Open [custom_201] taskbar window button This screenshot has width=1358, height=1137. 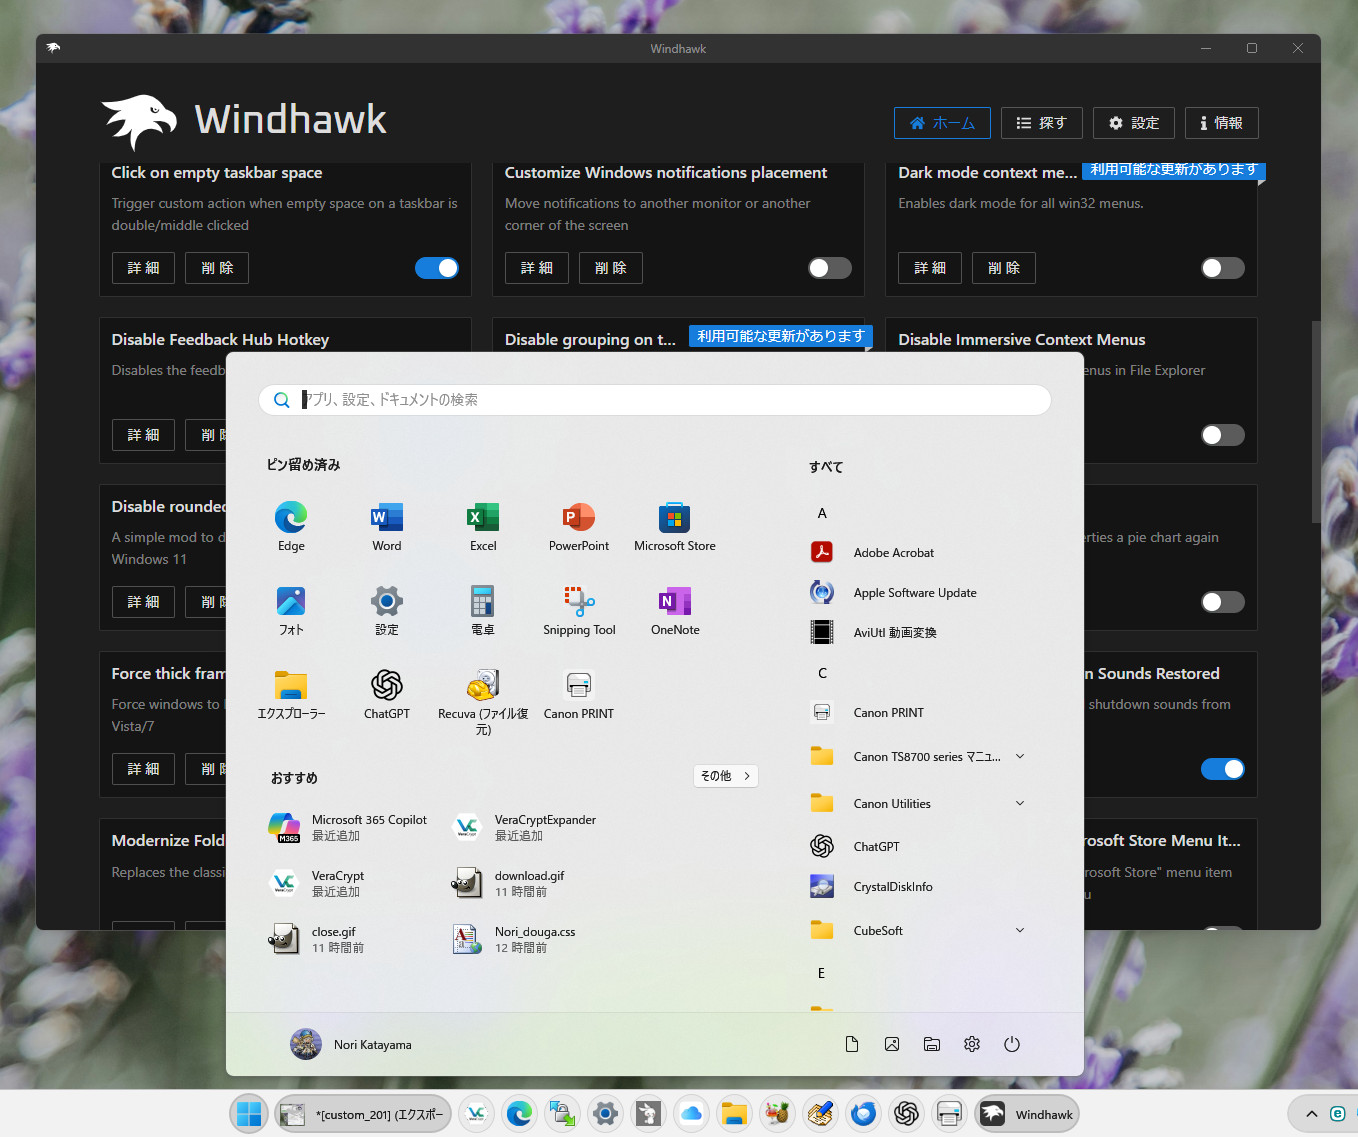tap(363, 1114)
